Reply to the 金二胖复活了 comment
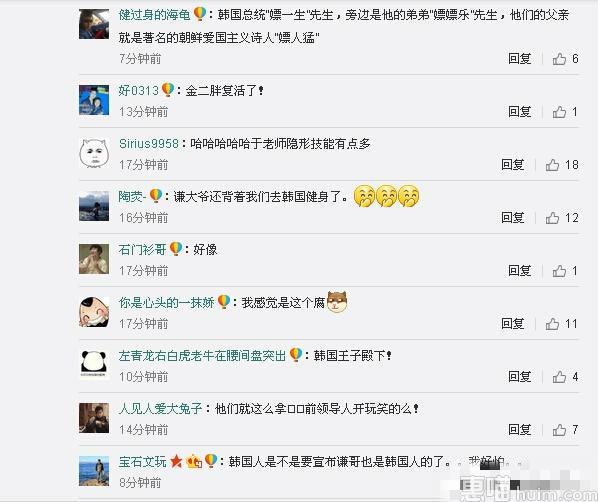Screen dimensions: 598x502 coord(519,112)
